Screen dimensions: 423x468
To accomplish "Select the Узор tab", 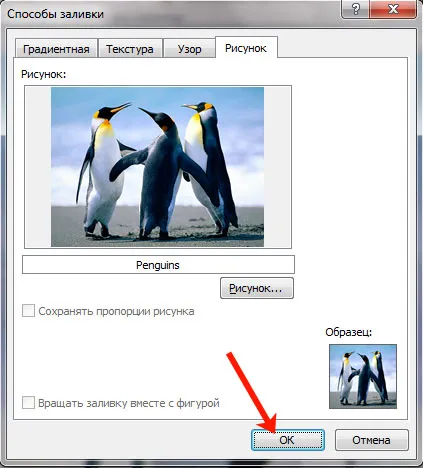I will tap(189, 49).
